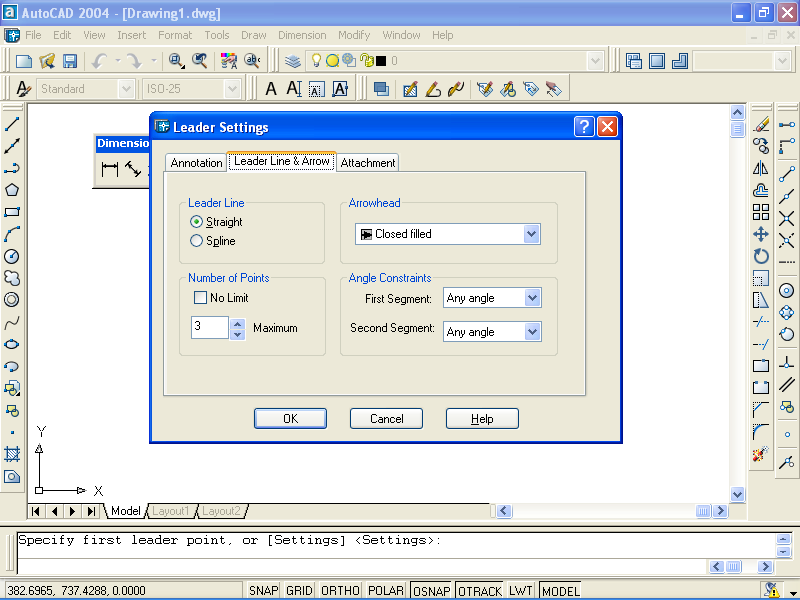Click the Multiline Text A icon

point(271,89)
